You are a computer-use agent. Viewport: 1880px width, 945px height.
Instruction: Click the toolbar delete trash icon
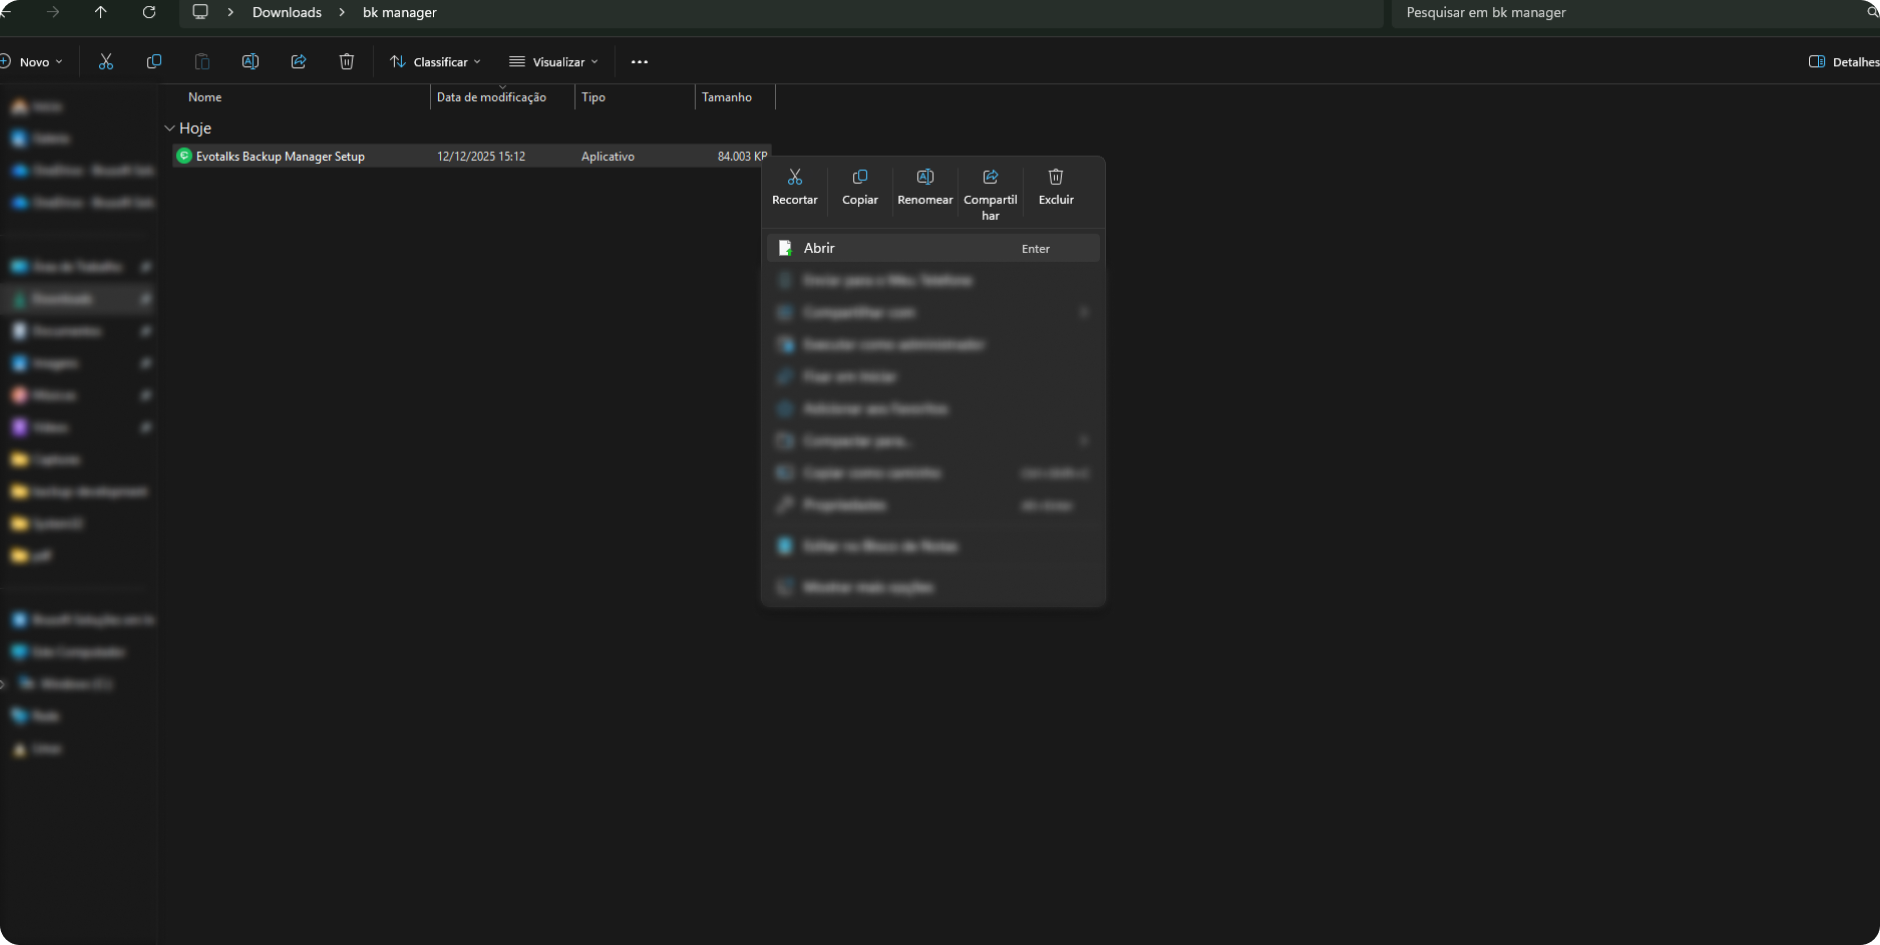347,62
